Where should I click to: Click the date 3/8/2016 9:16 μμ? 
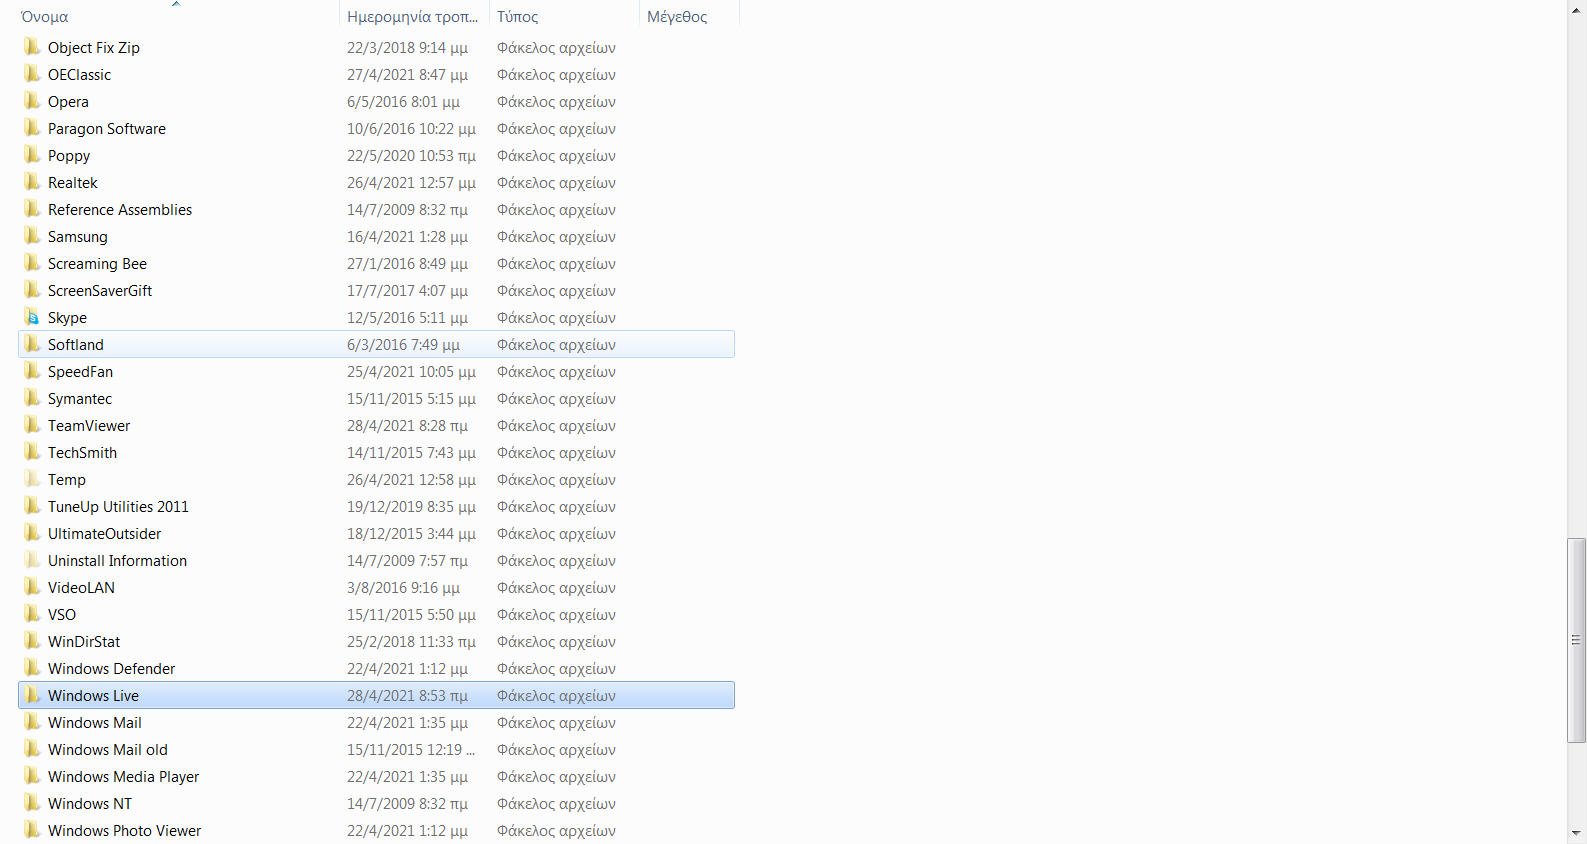point(403,587)
